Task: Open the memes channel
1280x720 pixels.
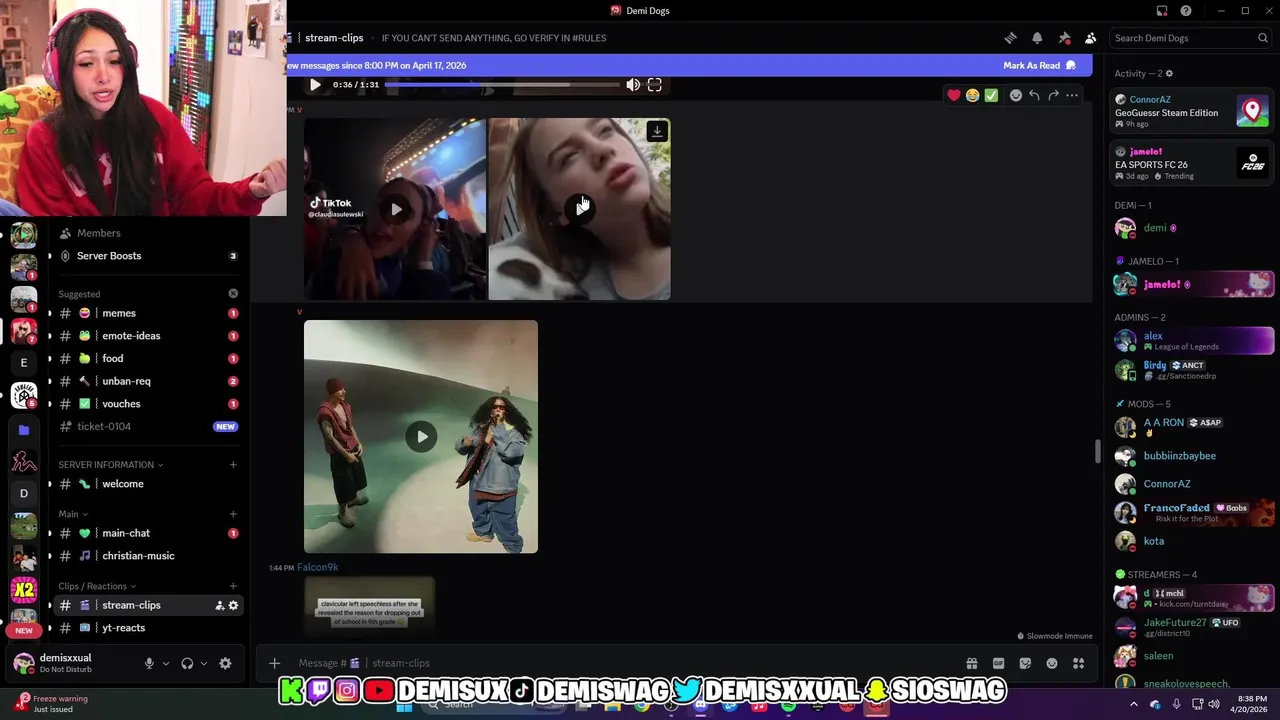Action: pyautogui.click(x=146, y=313)
